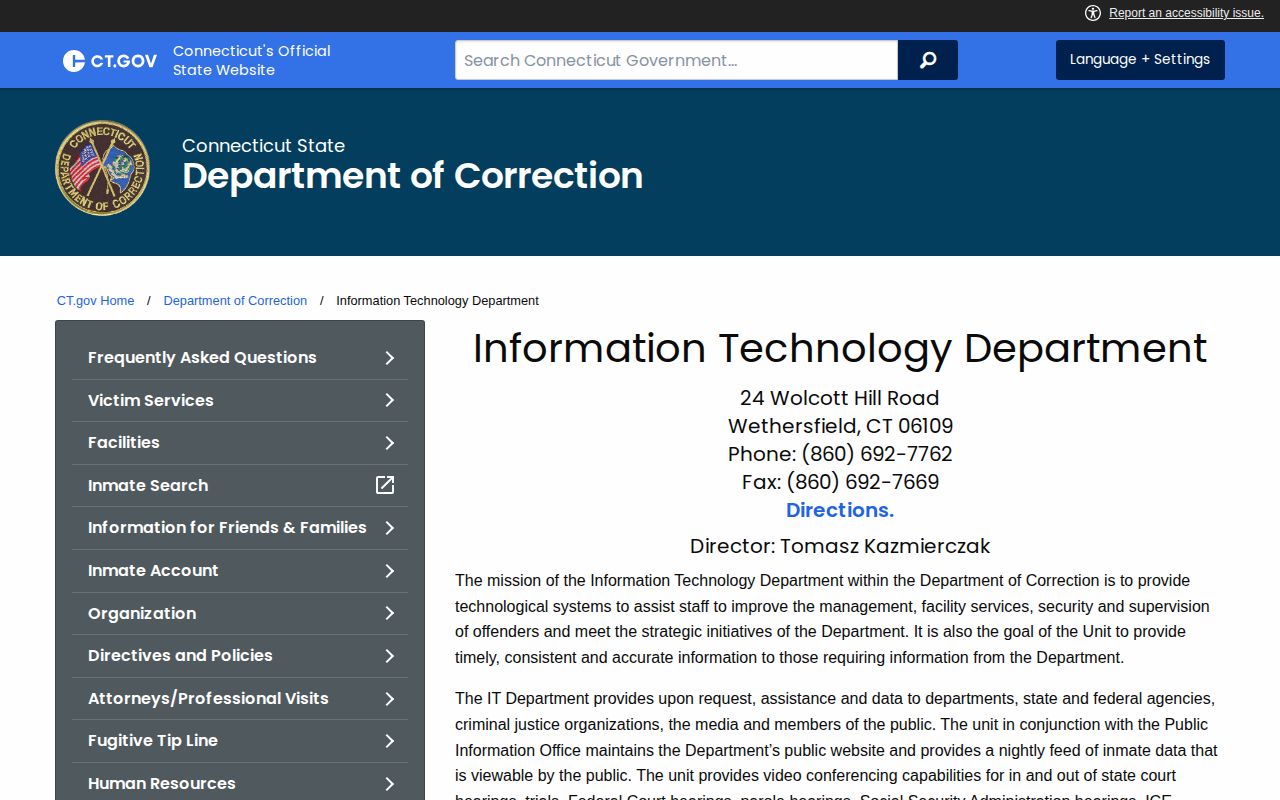Expand the Attorneys/Professional Visits chevron
This screenshot has height=800, width=1280.
pyautogui.click(x=390, y=698)
